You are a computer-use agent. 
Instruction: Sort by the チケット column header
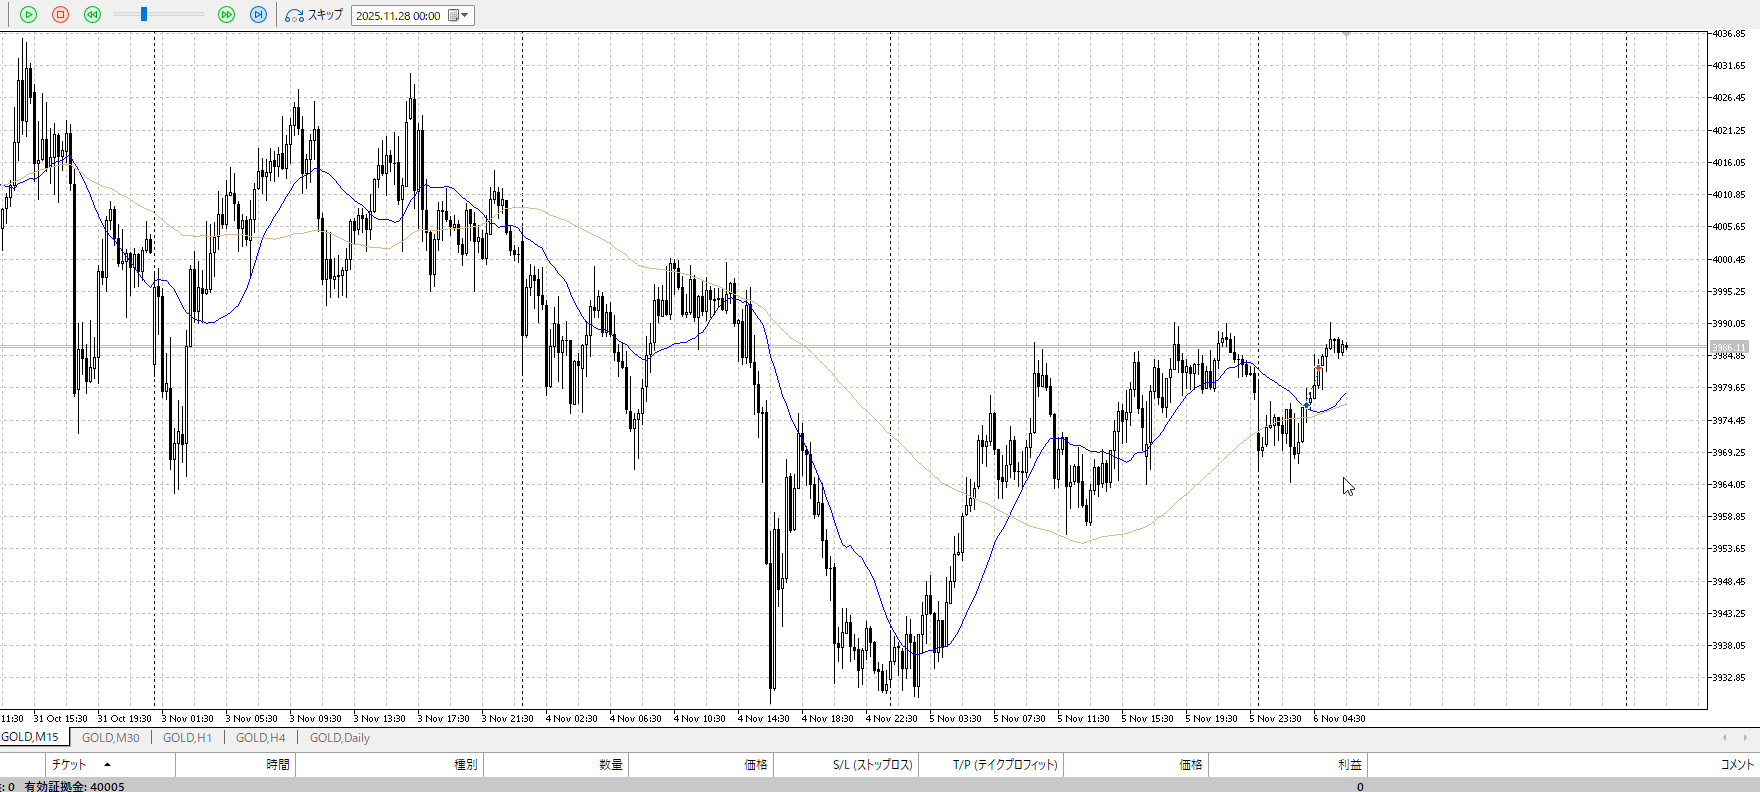pyautogui.click(x=69, y=765)
